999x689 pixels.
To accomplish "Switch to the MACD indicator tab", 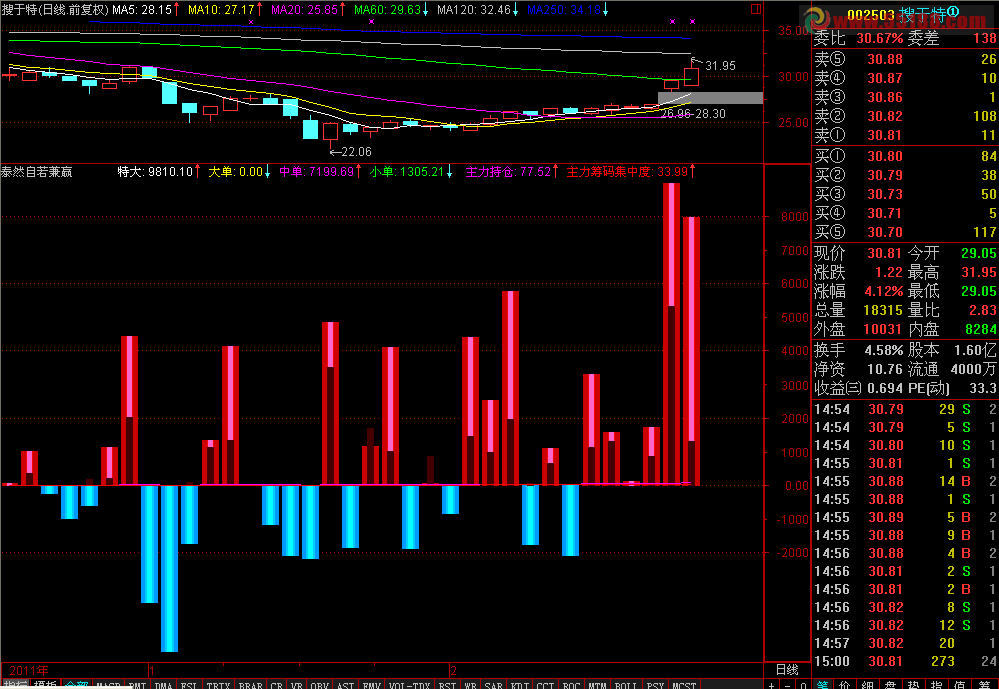I will click(108, 684).
